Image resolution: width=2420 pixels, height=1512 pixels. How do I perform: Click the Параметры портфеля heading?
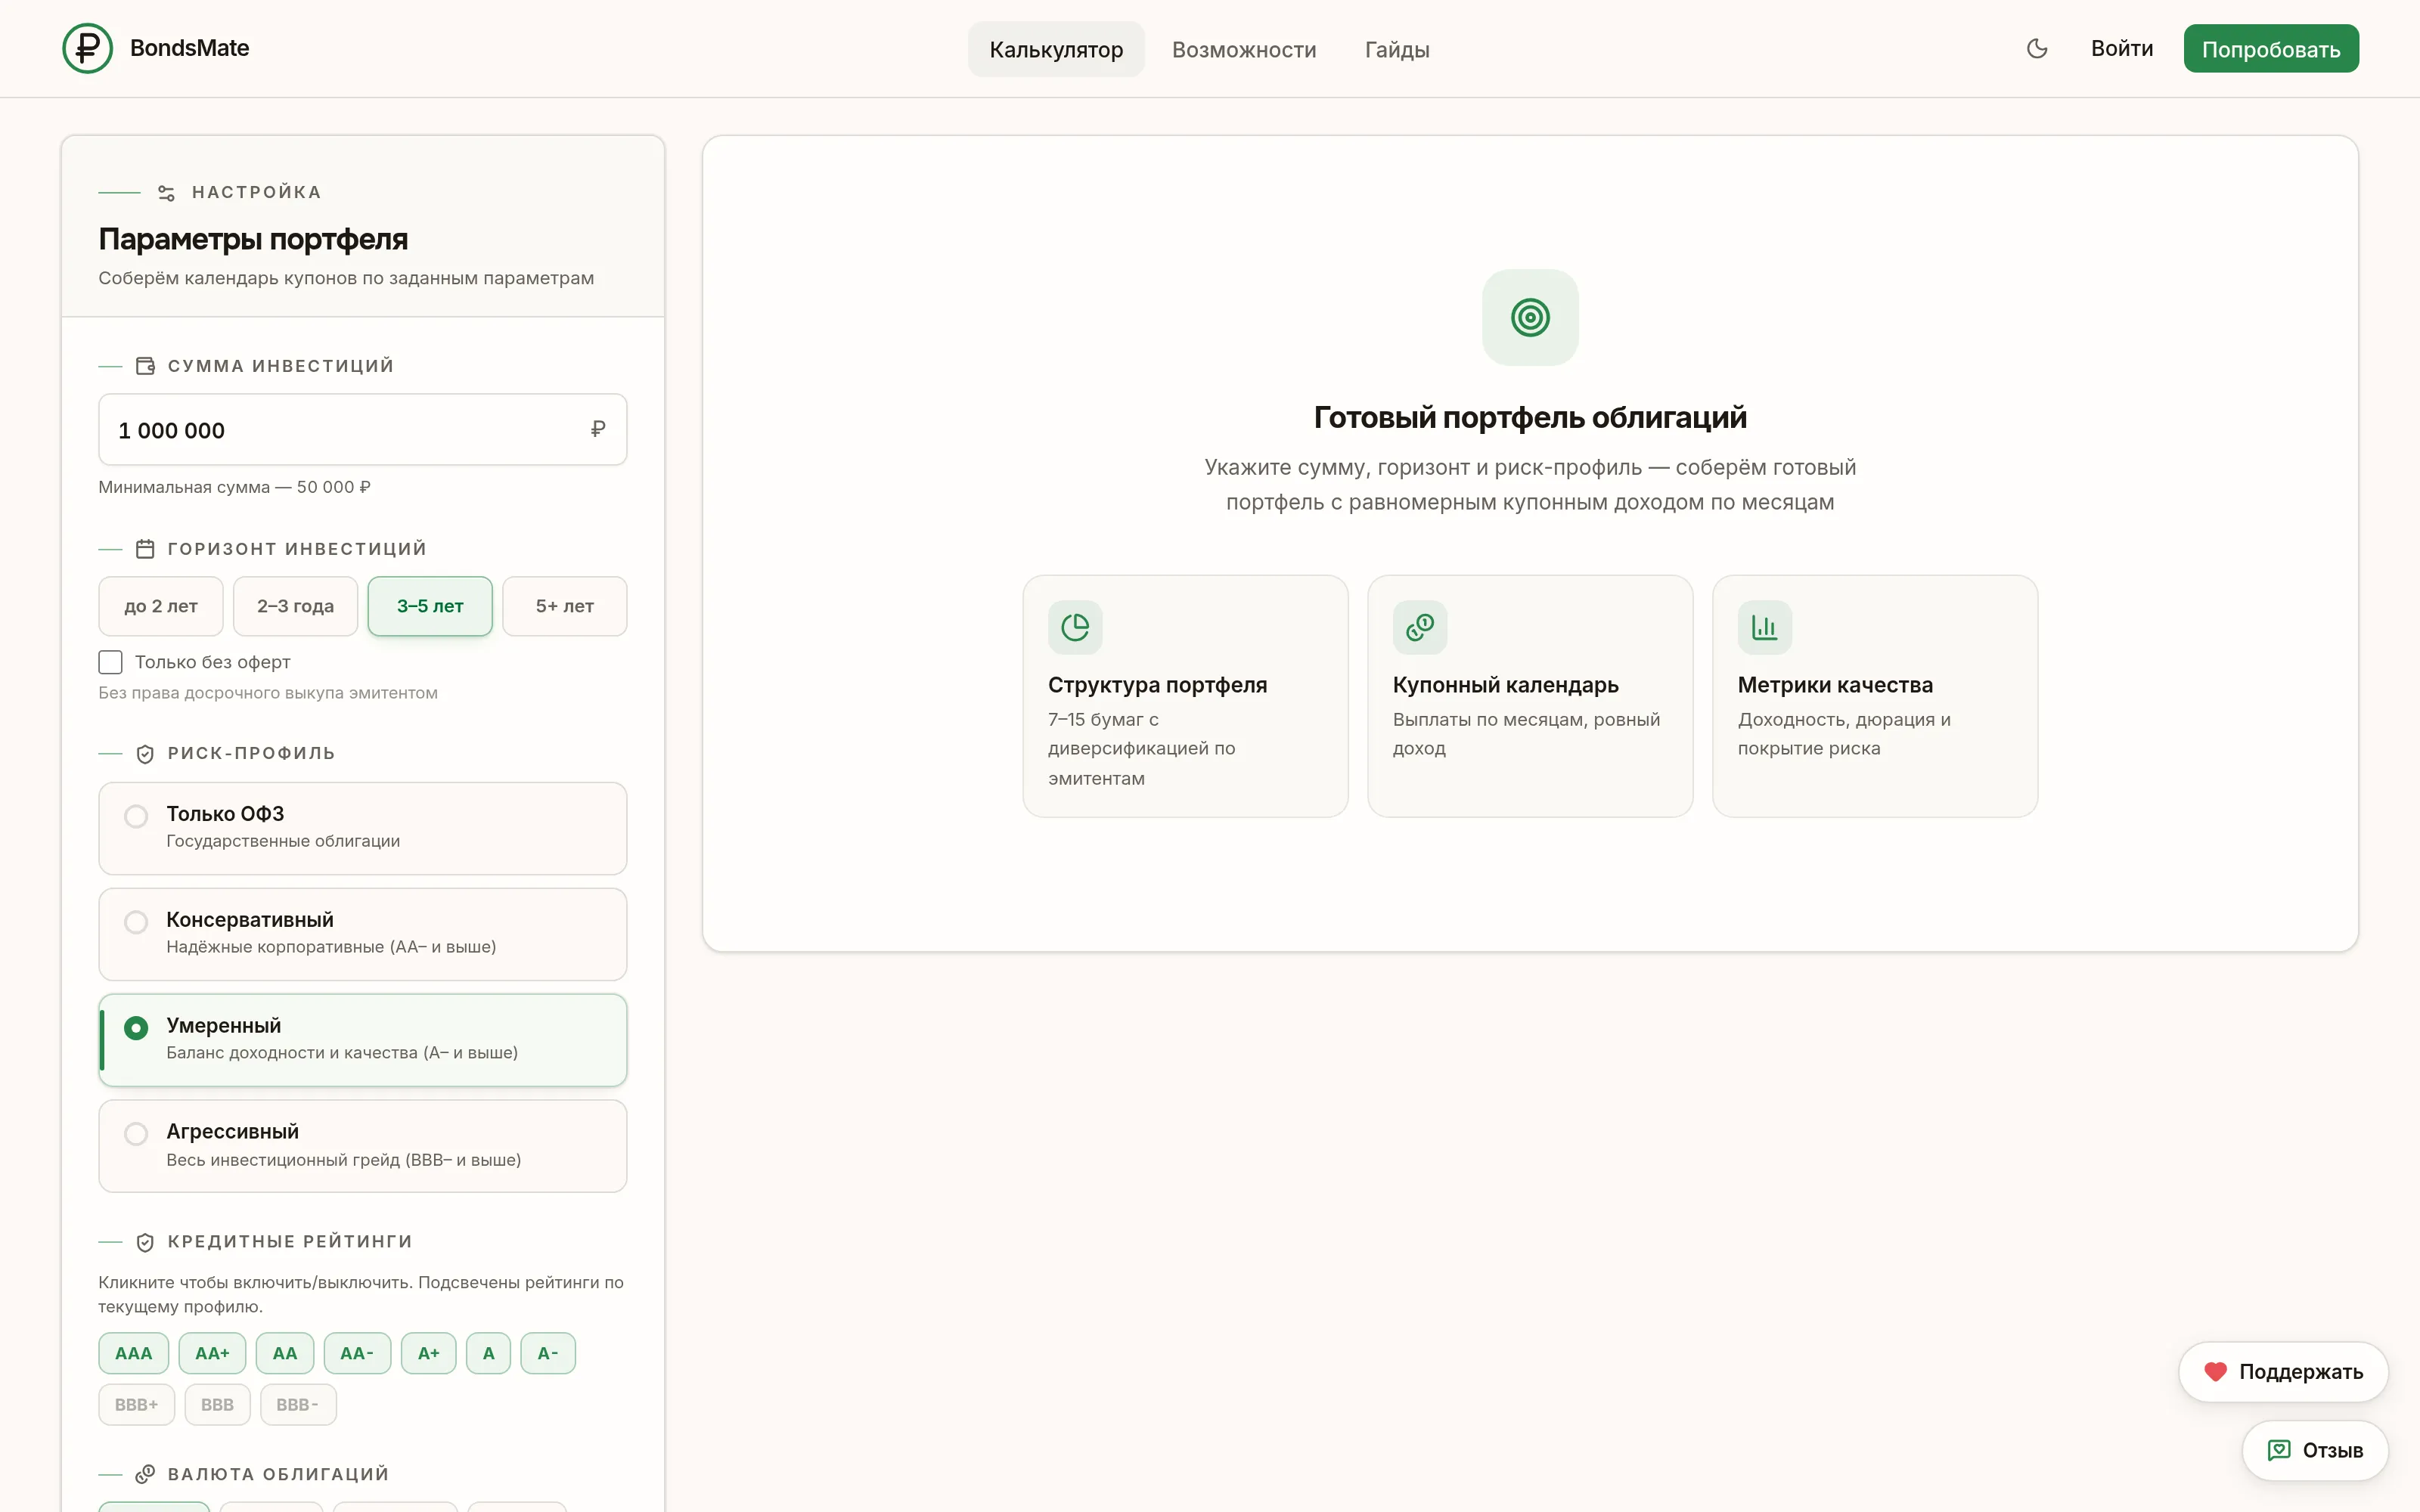(253, 239)
